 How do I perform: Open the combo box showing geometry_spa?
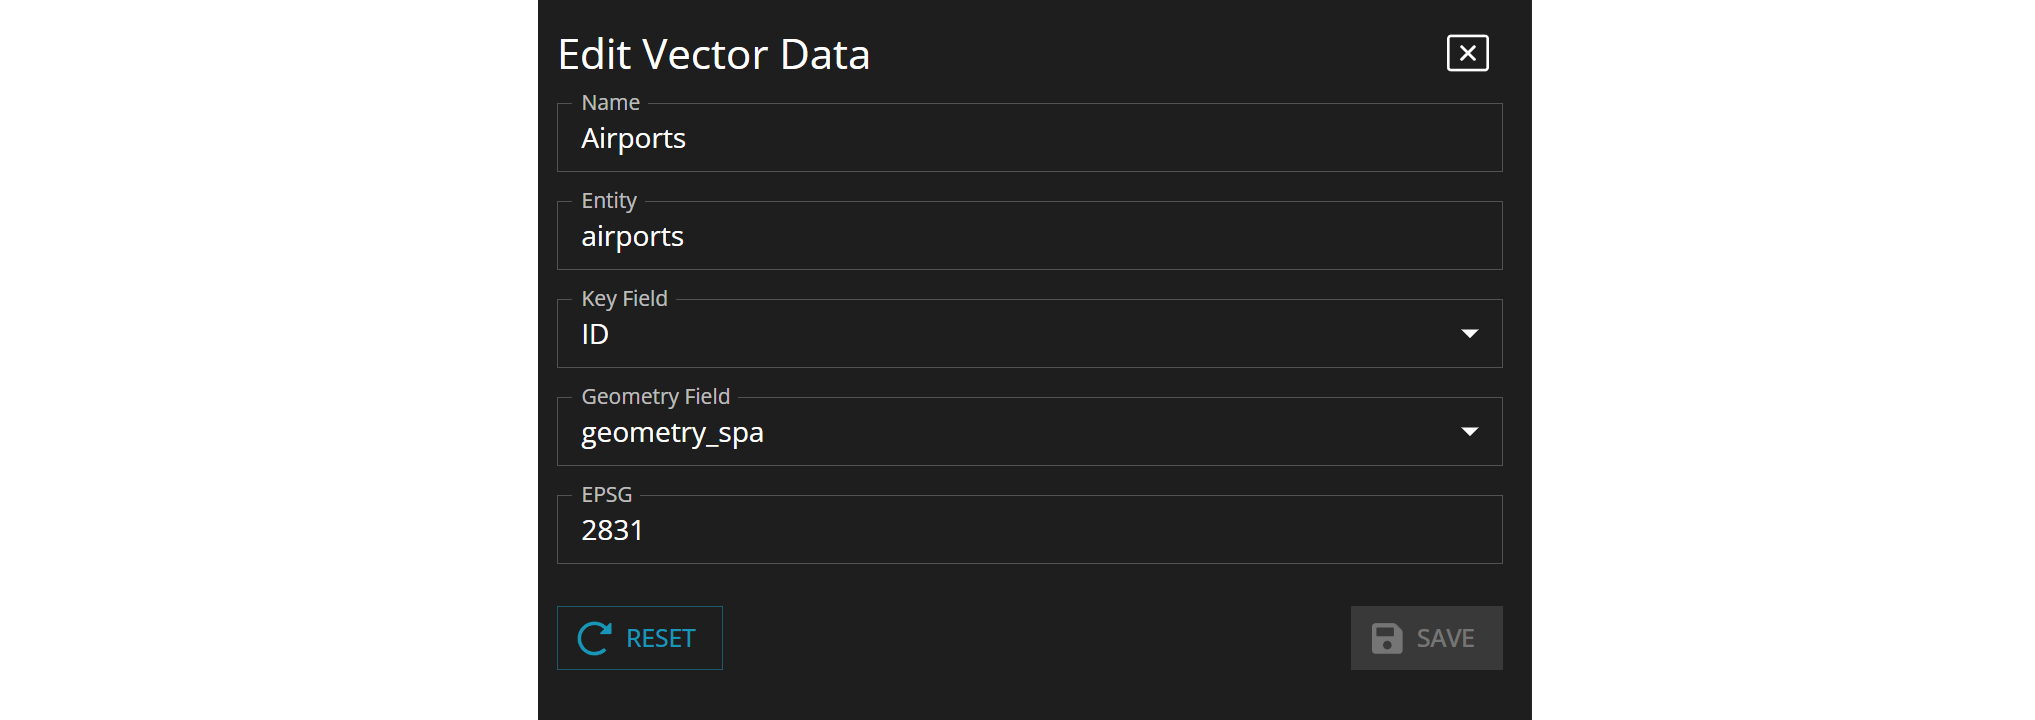pos(1010,432)
